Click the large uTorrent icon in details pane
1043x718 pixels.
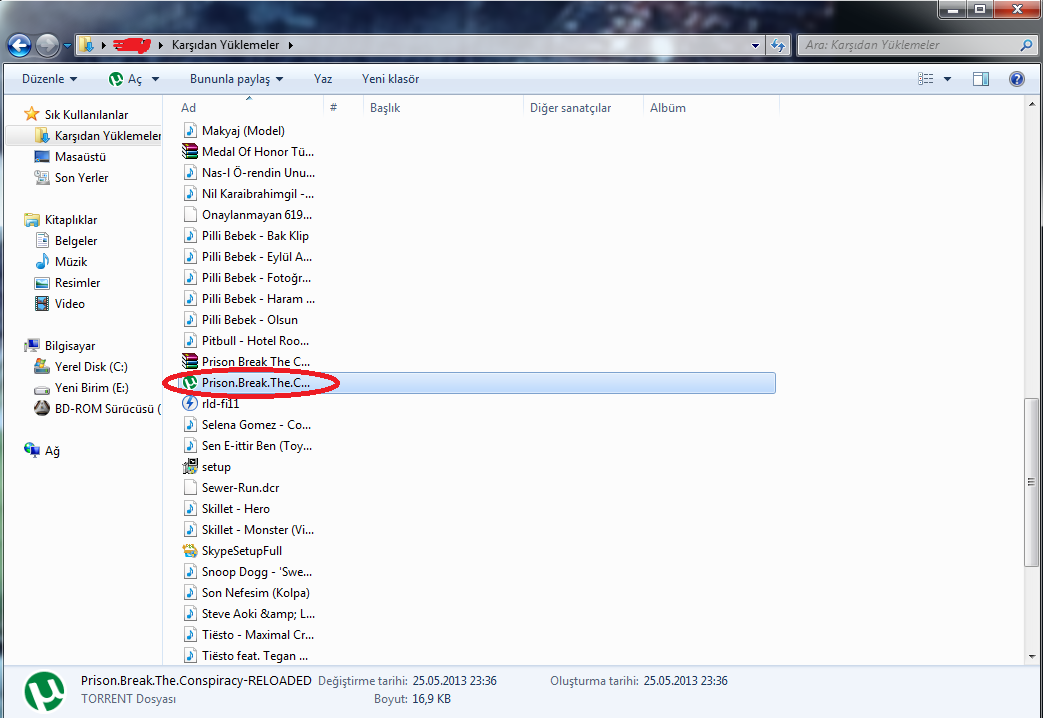(x=45, y=691)
